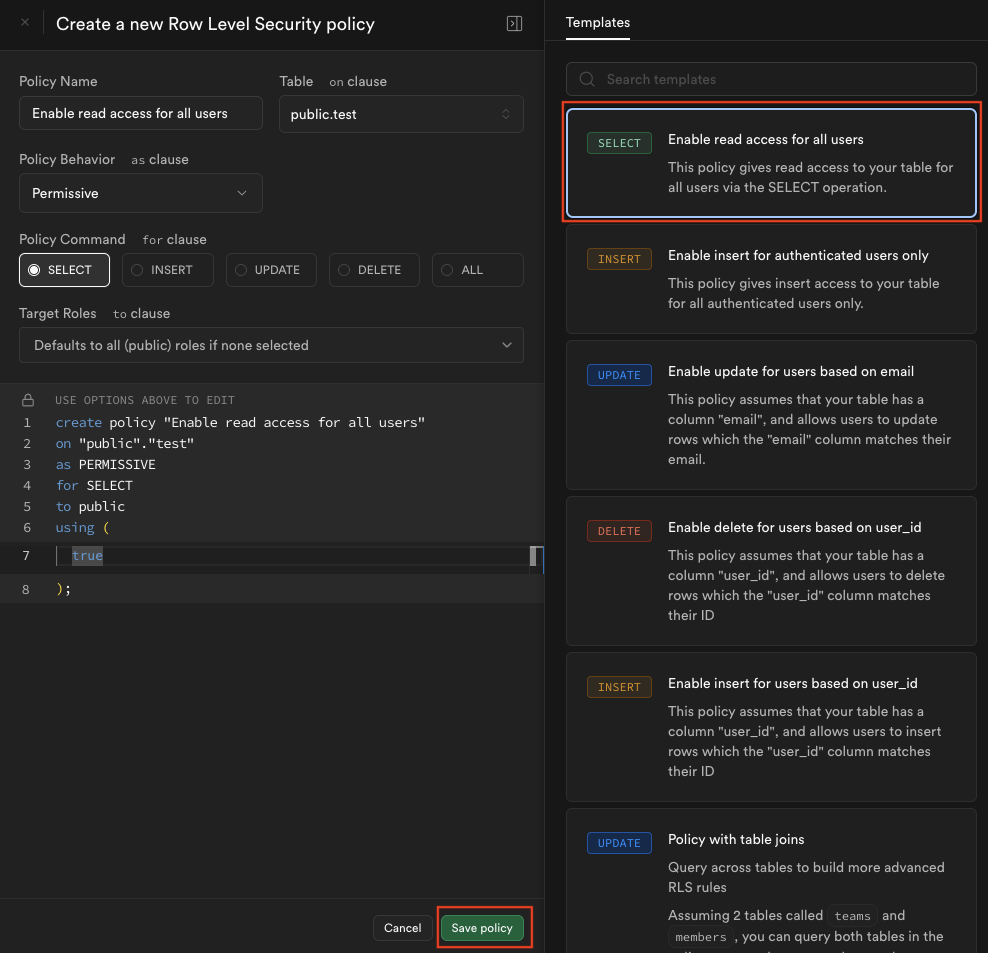Viewport: 988px width, 953px height.
Task: Close the policy creation panel with X
Action: tap(25, 23)
